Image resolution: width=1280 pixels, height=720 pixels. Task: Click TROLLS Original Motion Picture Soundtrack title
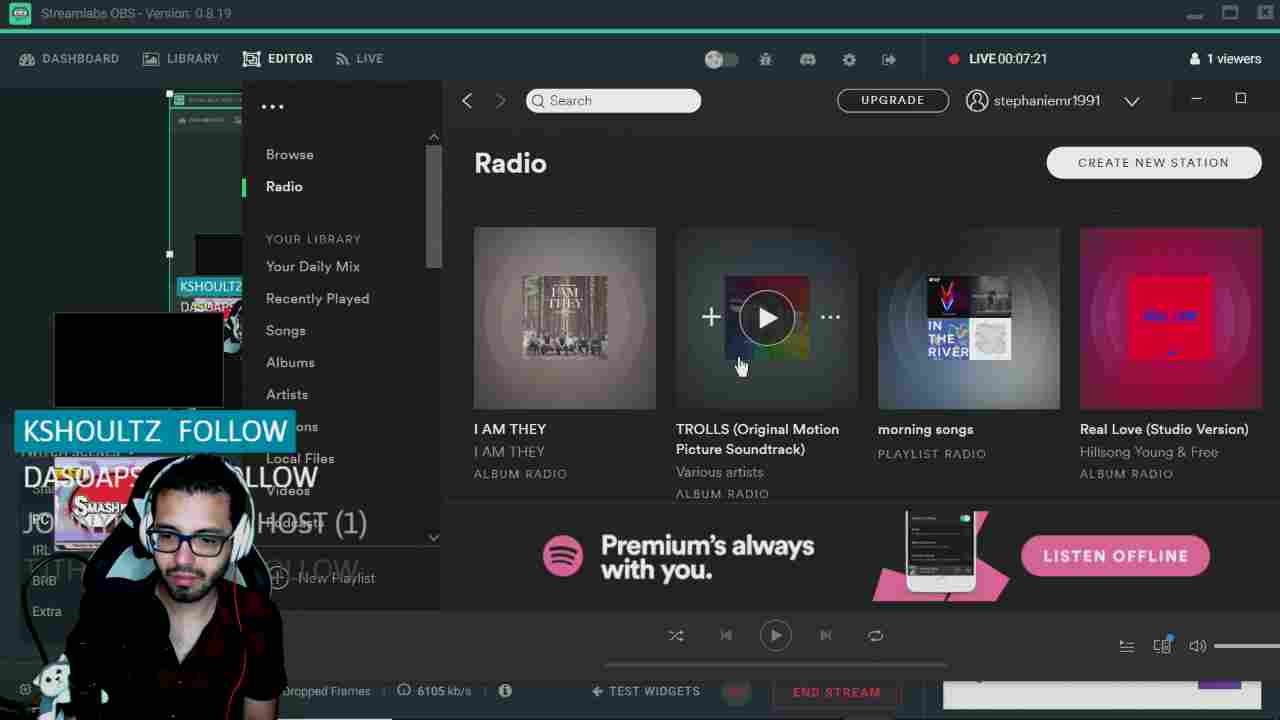pyautogui.click(x=757, y=439)
